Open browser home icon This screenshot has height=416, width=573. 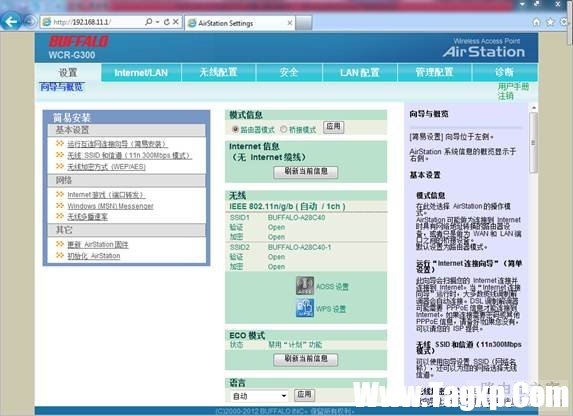pyautogui.click(x=536, y=22)
